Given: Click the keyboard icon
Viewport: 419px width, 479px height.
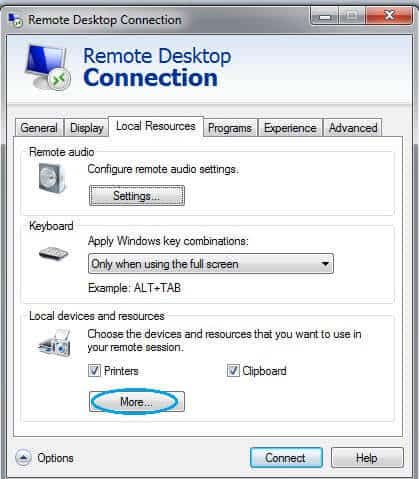Looking at the screenshot, I should [53, 254].
